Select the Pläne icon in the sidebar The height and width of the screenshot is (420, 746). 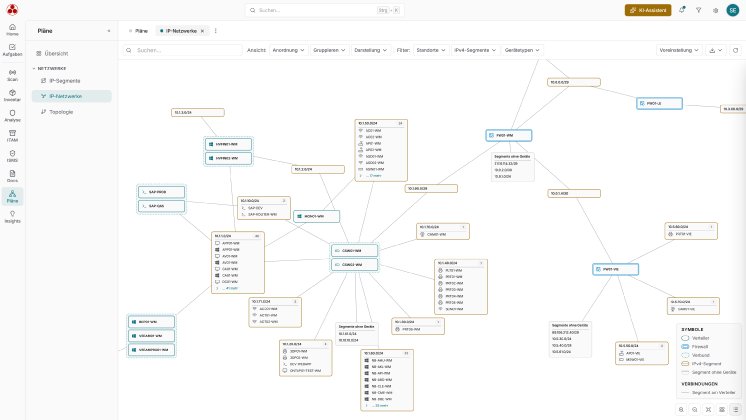tap(12, 196)
